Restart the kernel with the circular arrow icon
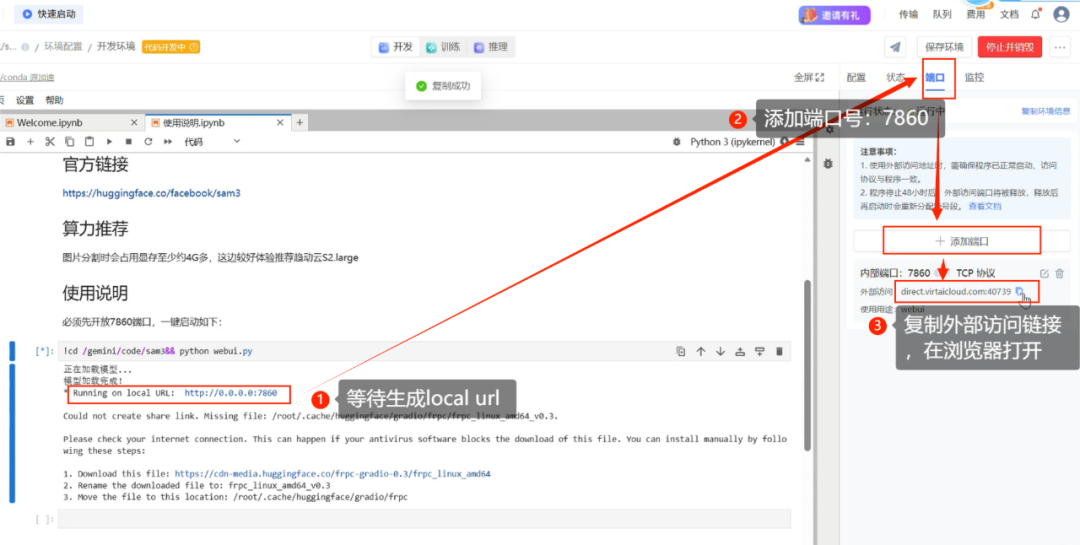The height and width of the screenshot is (545, 1080). point(147,141)
